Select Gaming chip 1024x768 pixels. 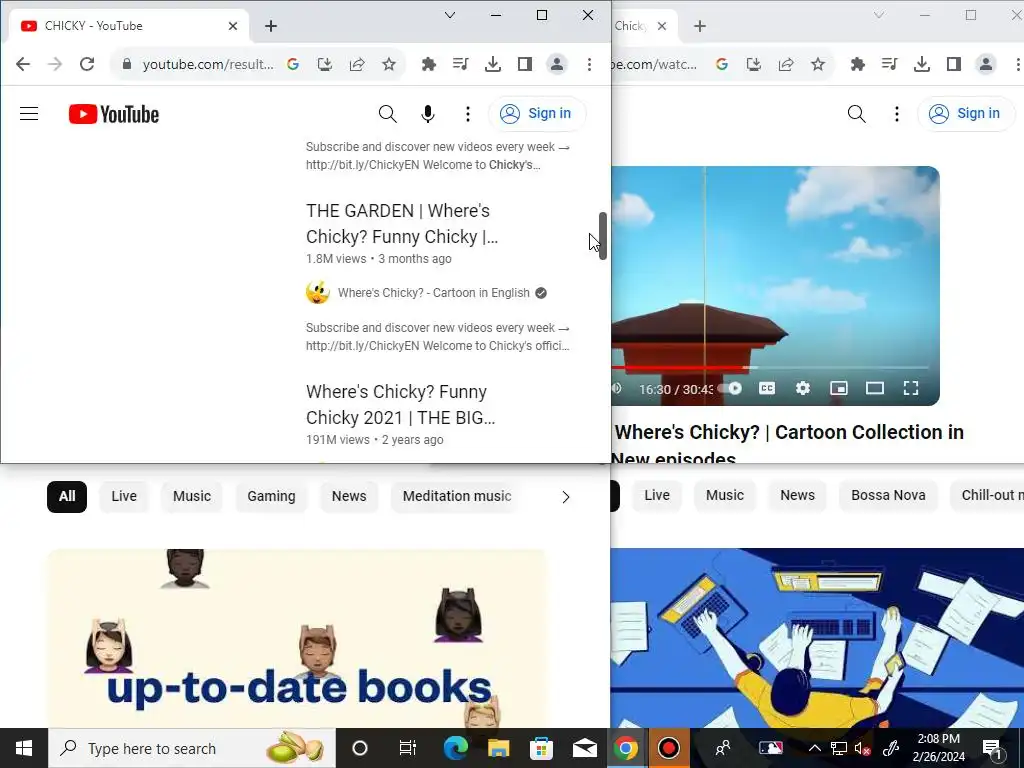(x=271, y=496)
